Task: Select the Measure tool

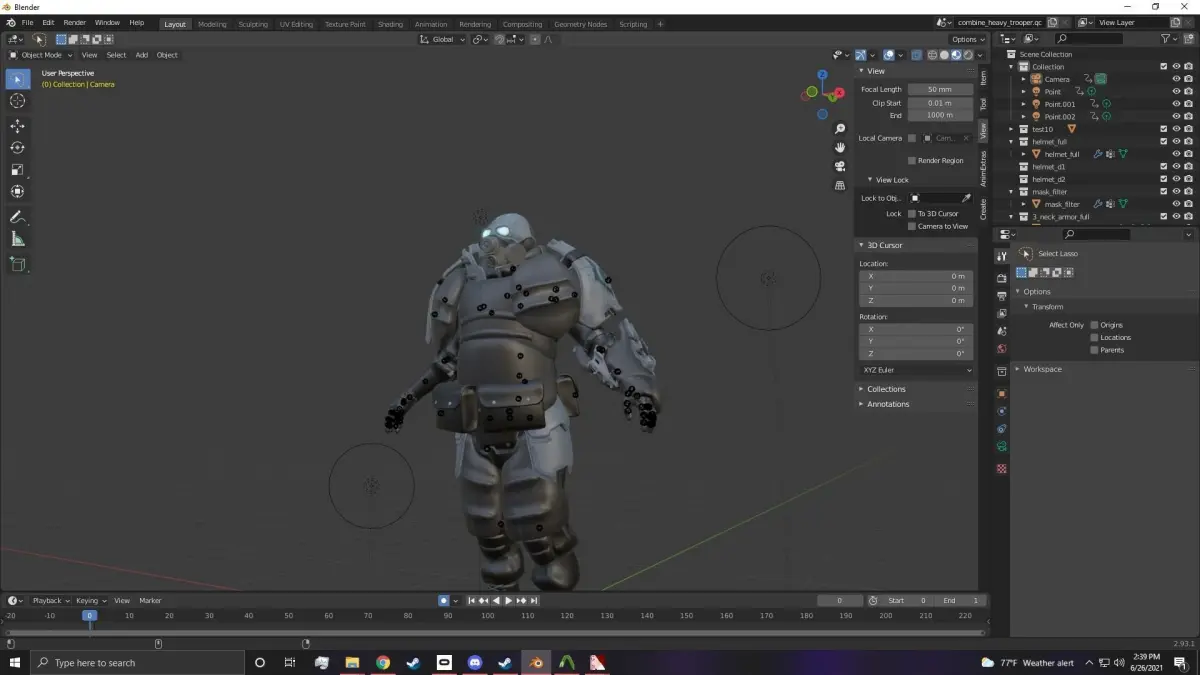Action: click(17, 239)
